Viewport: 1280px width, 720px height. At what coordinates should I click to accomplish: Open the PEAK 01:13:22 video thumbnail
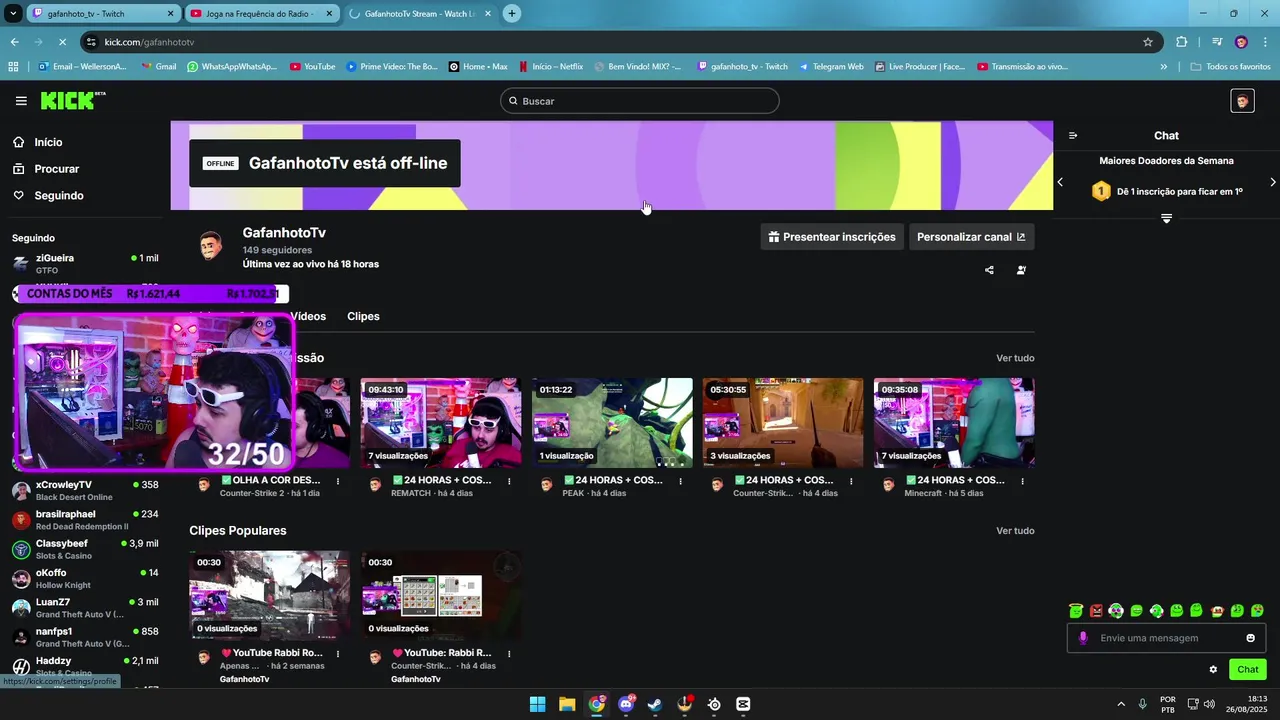pos(612,423)
